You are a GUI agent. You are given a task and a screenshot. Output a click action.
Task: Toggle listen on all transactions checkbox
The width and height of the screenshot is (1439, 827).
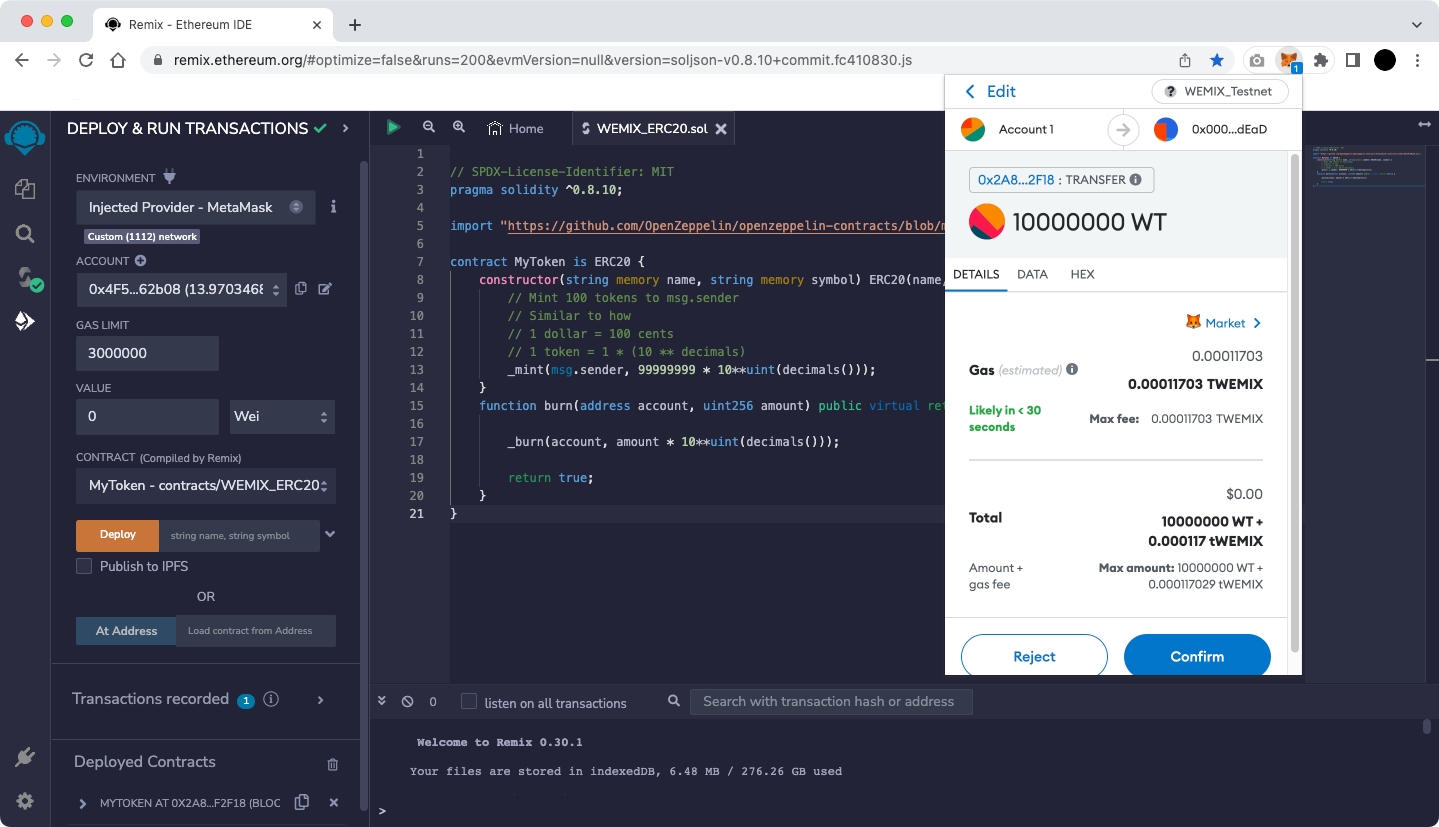pyautogui.click(x=469, y=702)
